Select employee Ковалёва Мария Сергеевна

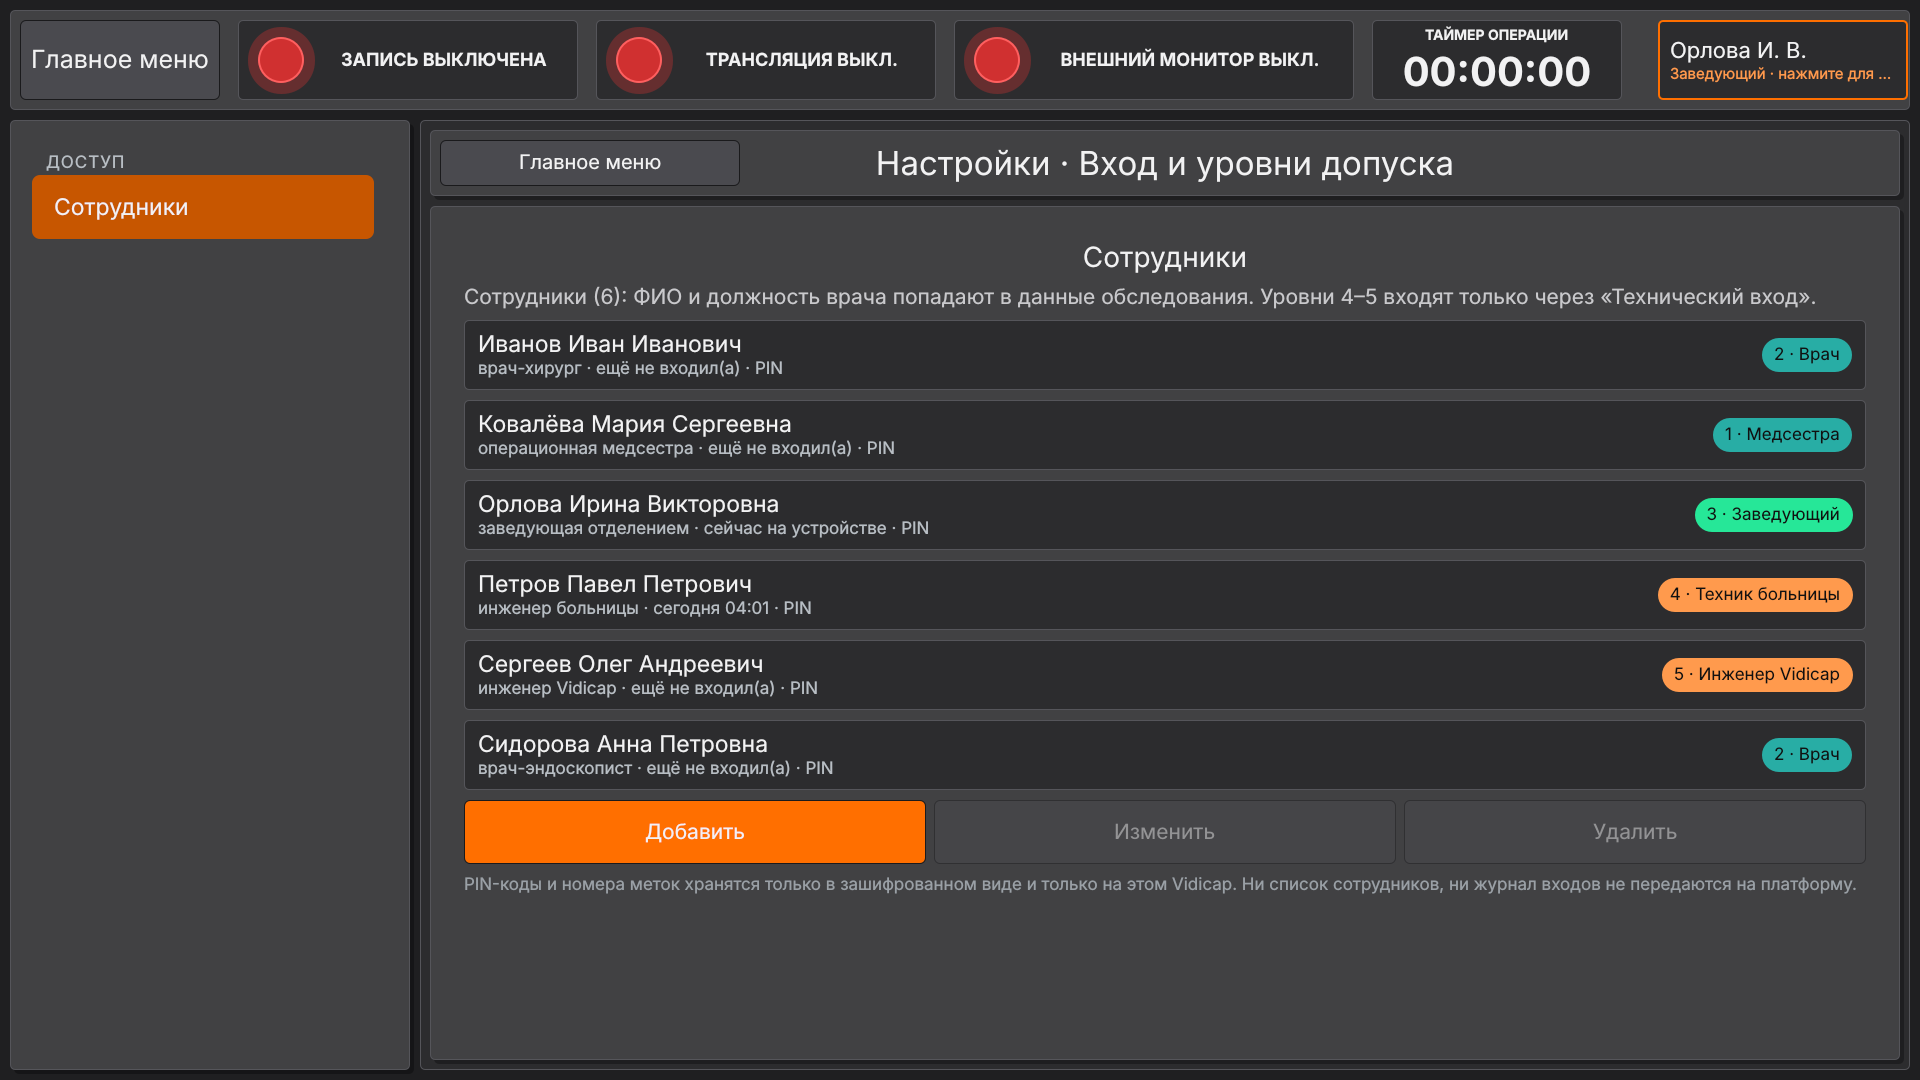[1165, 435]
